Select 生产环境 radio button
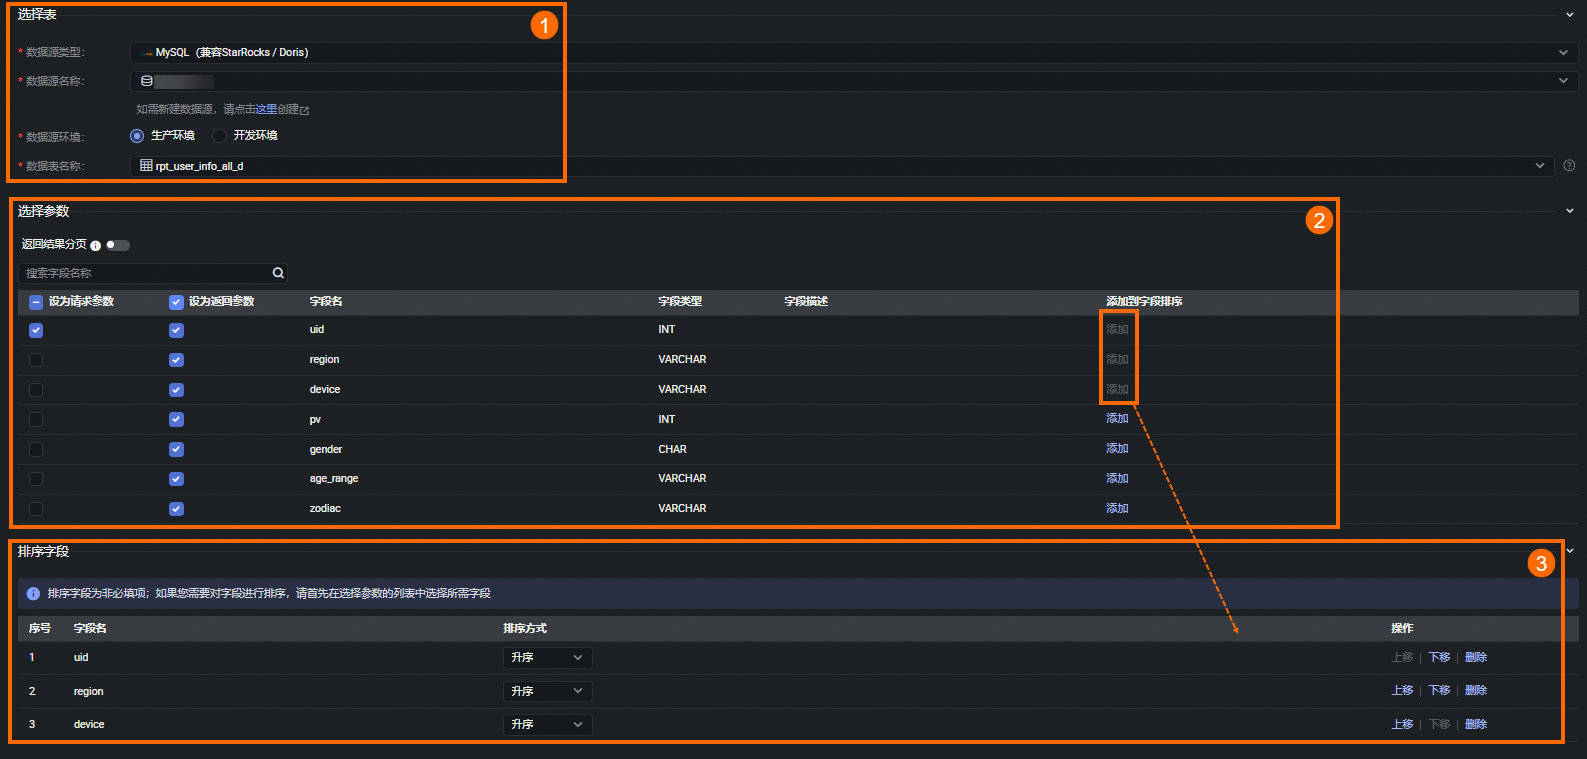 pos(137,136)
